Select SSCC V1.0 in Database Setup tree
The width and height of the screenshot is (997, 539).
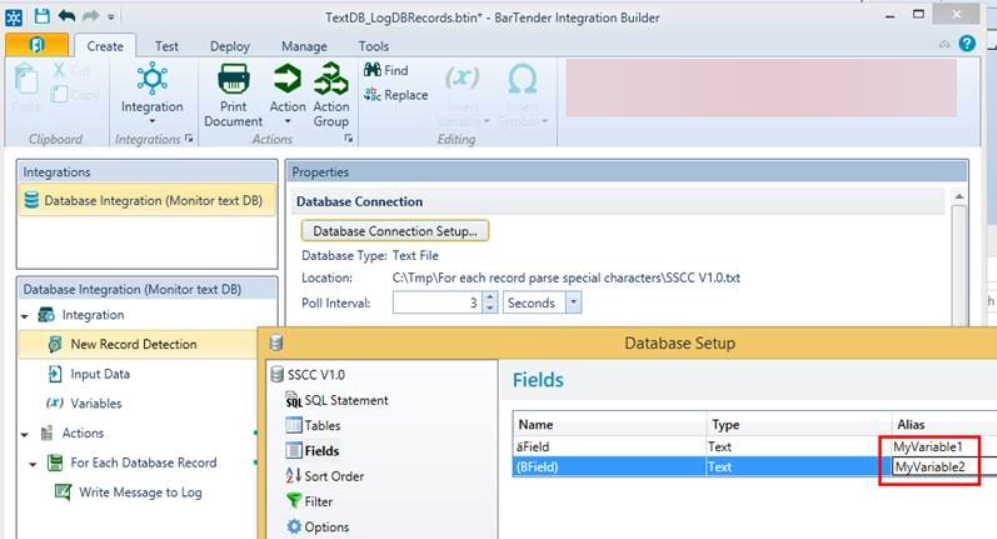tap(308, 374)
